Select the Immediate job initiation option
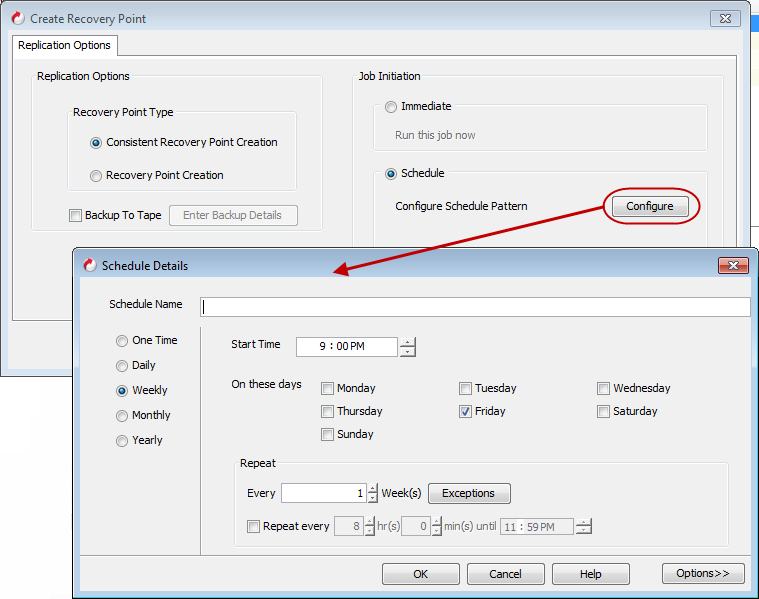This screenshot has height=599, width=759. click(391, 106)
